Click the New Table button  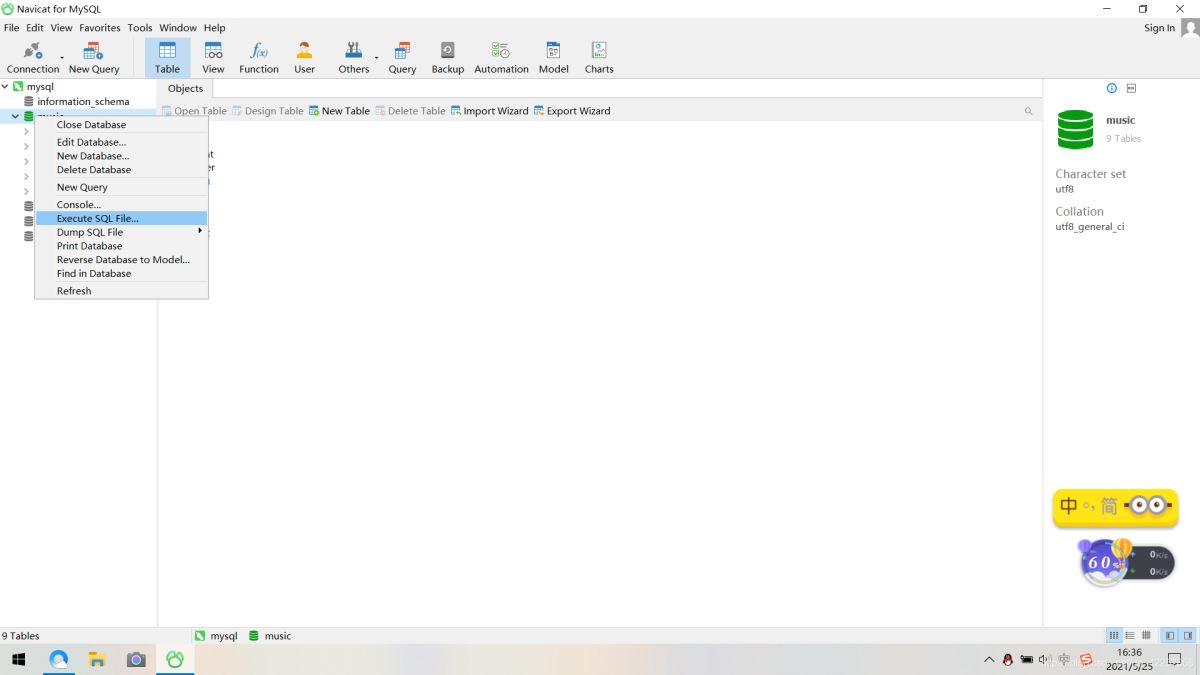pos(340,111)
